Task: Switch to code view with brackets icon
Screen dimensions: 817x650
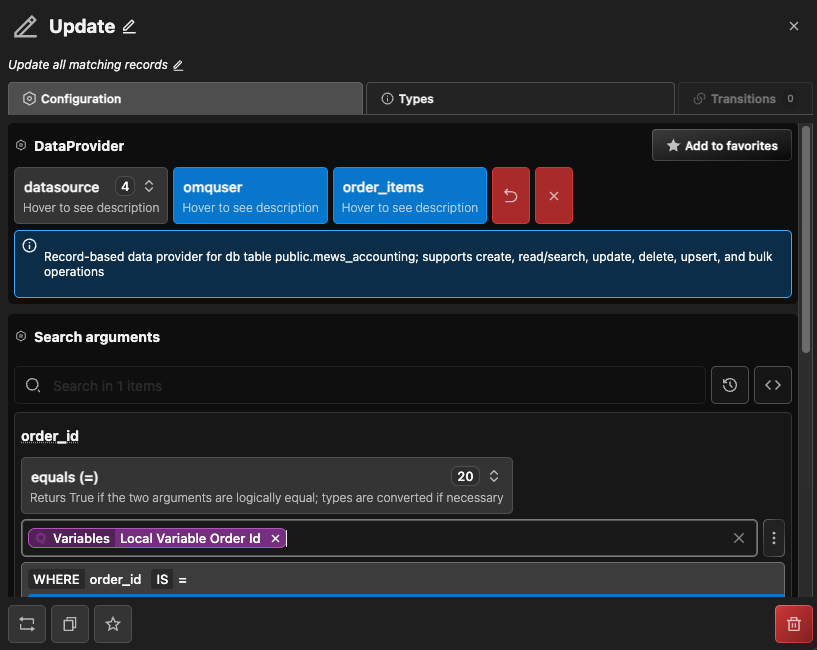Action: 773,385
